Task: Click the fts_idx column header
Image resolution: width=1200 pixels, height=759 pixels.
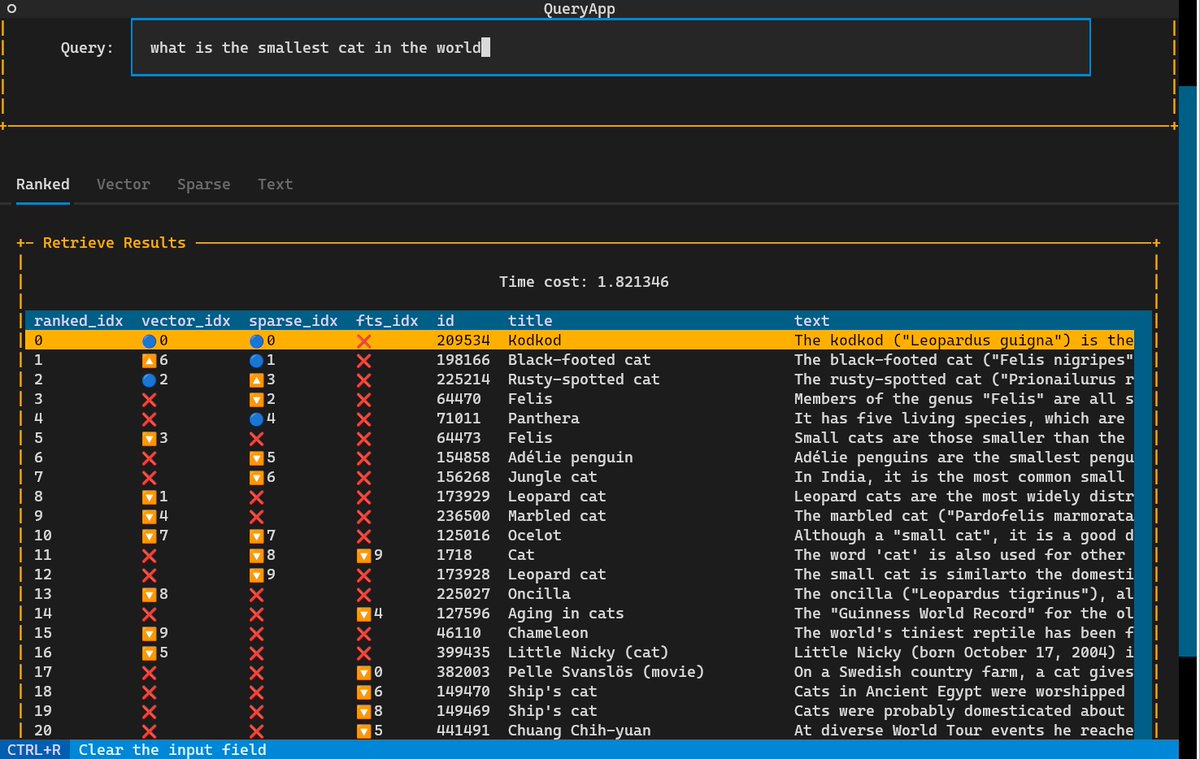Action: pyautogui.click(x=387, y=321)
